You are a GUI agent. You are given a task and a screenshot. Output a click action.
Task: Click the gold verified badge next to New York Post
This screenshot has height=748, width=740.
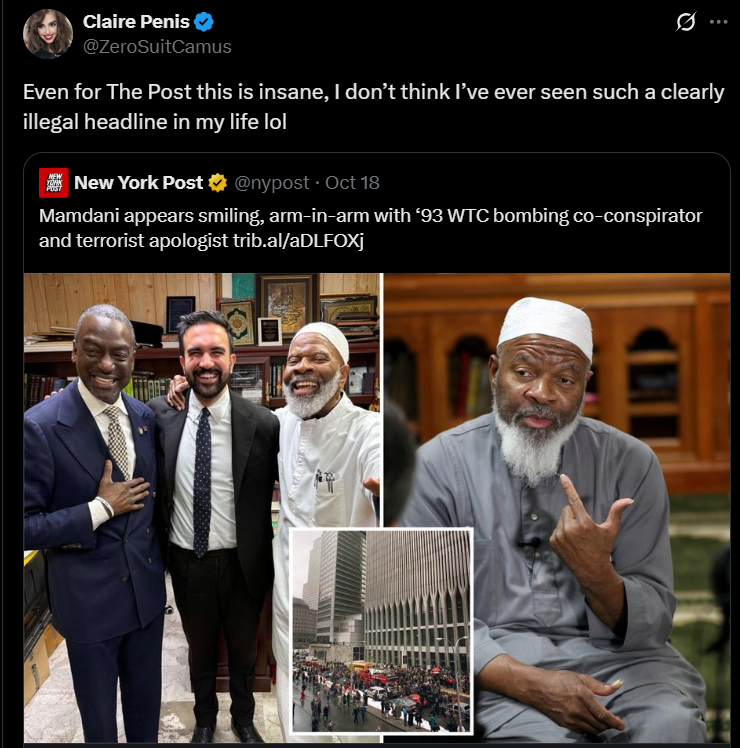coord(218,183)
